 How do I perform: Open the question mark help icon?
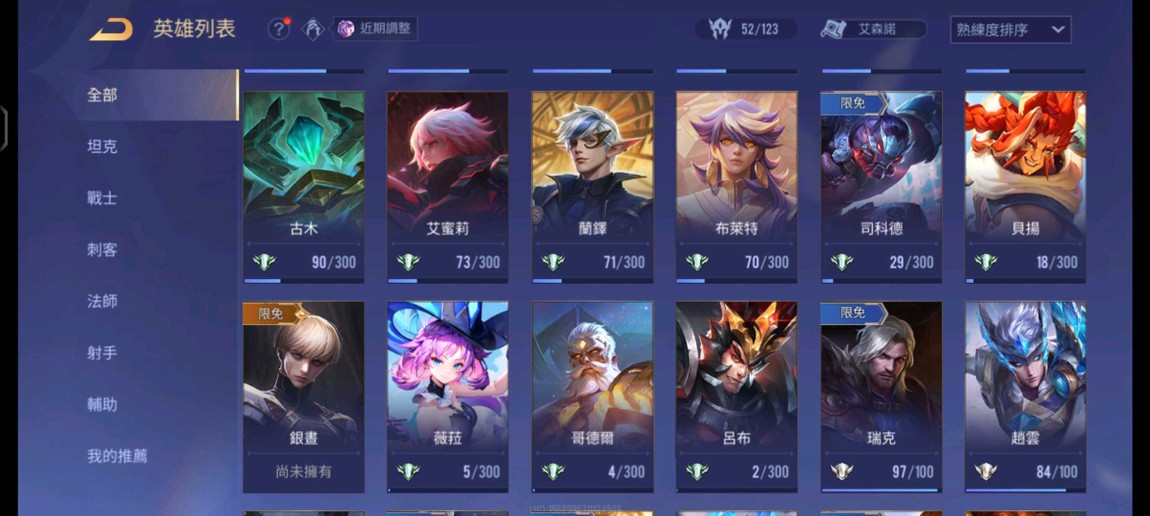pos(279,29)
